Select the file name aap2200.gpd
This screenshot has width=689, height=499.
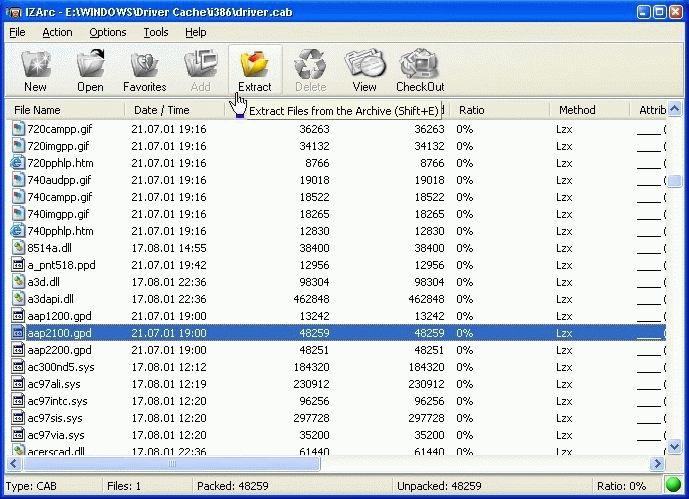pos(59,350)
